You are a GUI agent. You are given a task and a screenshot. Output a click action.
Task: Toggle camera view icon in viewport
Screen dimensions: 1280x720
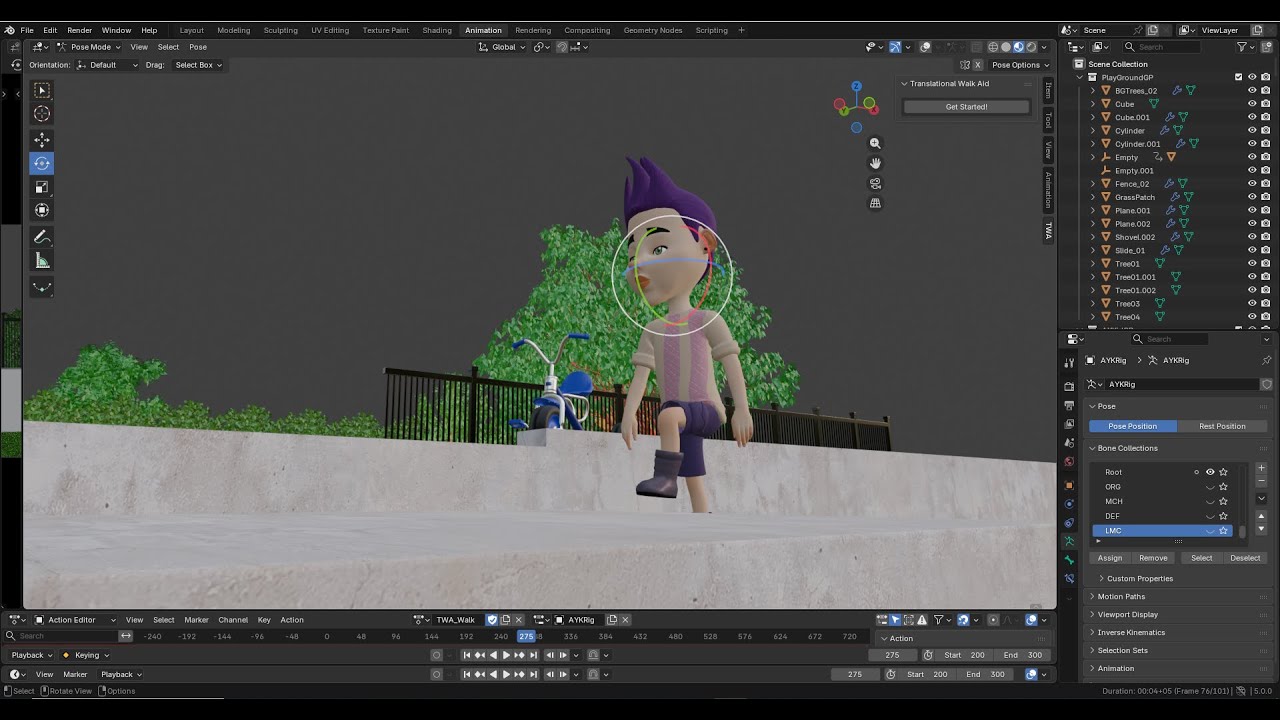point(875,183)
